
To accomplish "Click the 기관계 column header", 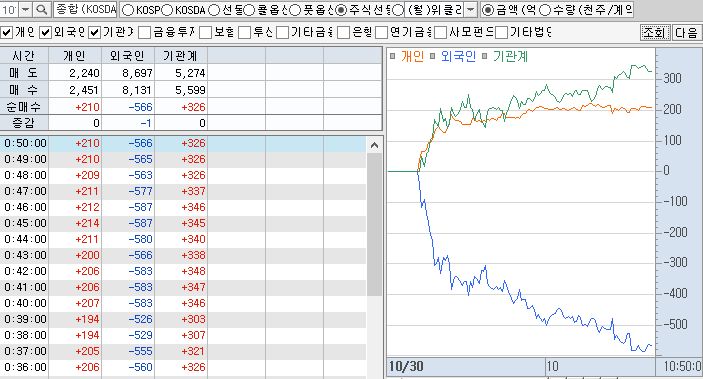I will click(x=180, y=56).
